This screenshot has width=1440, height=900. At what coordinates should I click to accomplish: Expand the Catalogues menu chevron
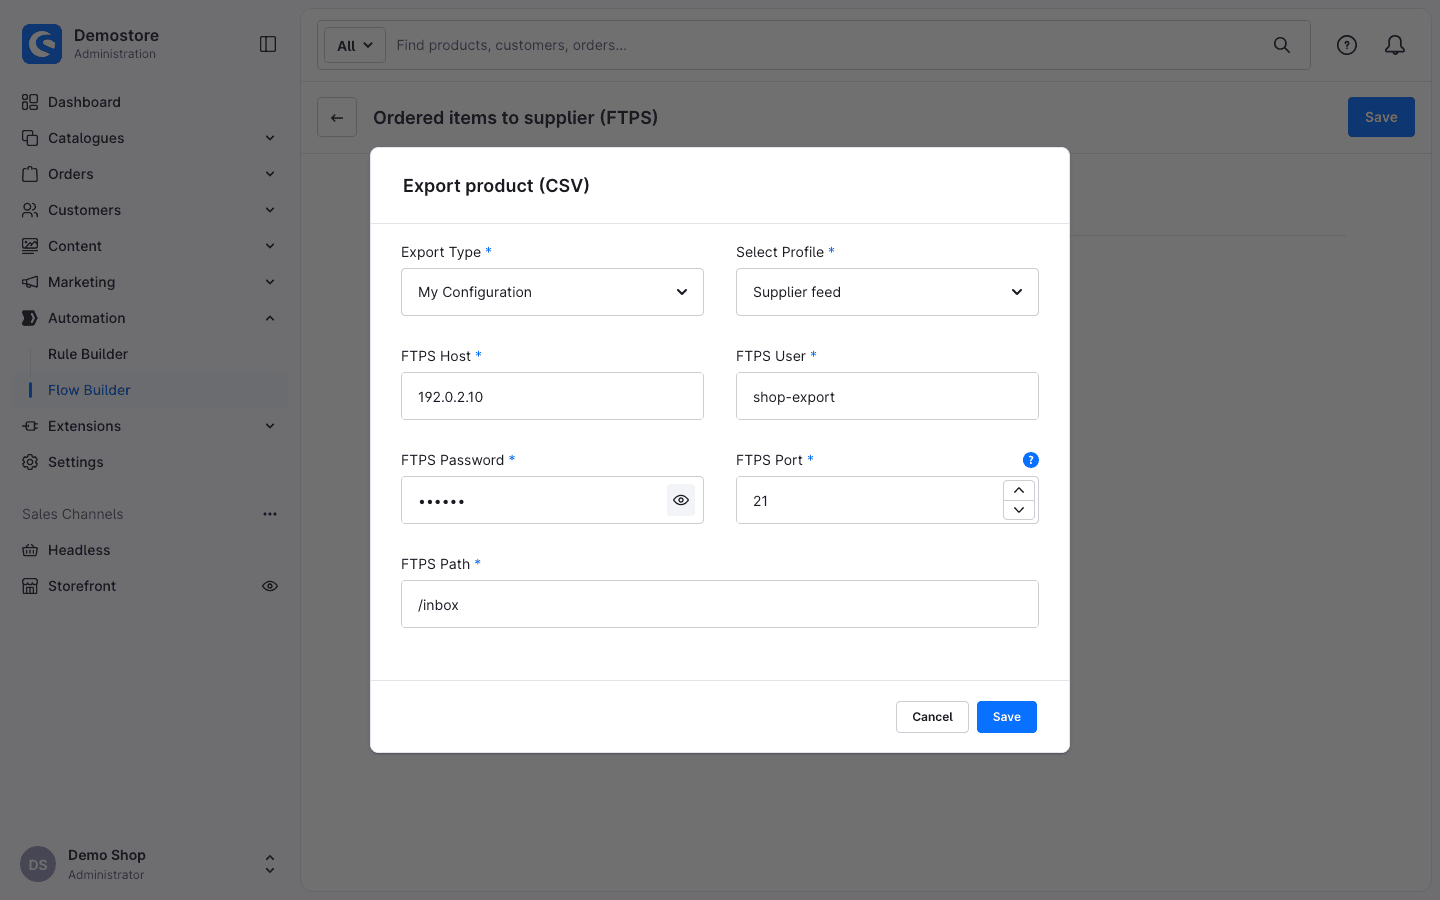click(270, 138)
